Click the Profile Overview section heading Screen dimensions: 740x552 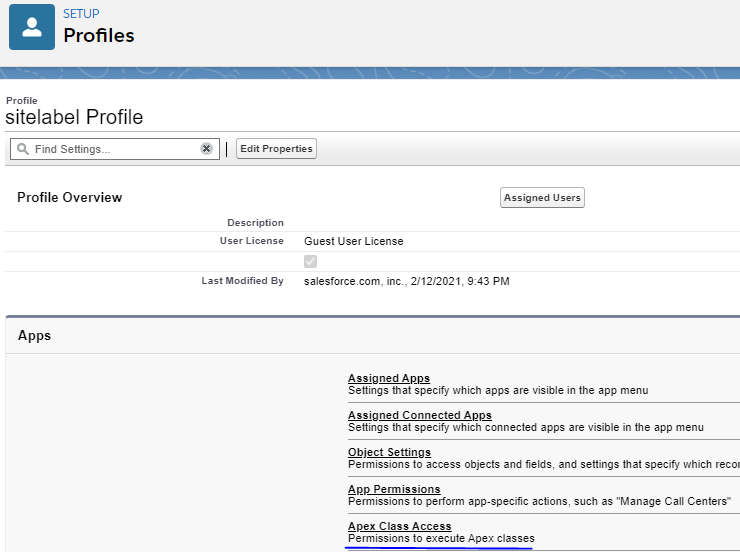pyautogui.click(x=69, y=198)
